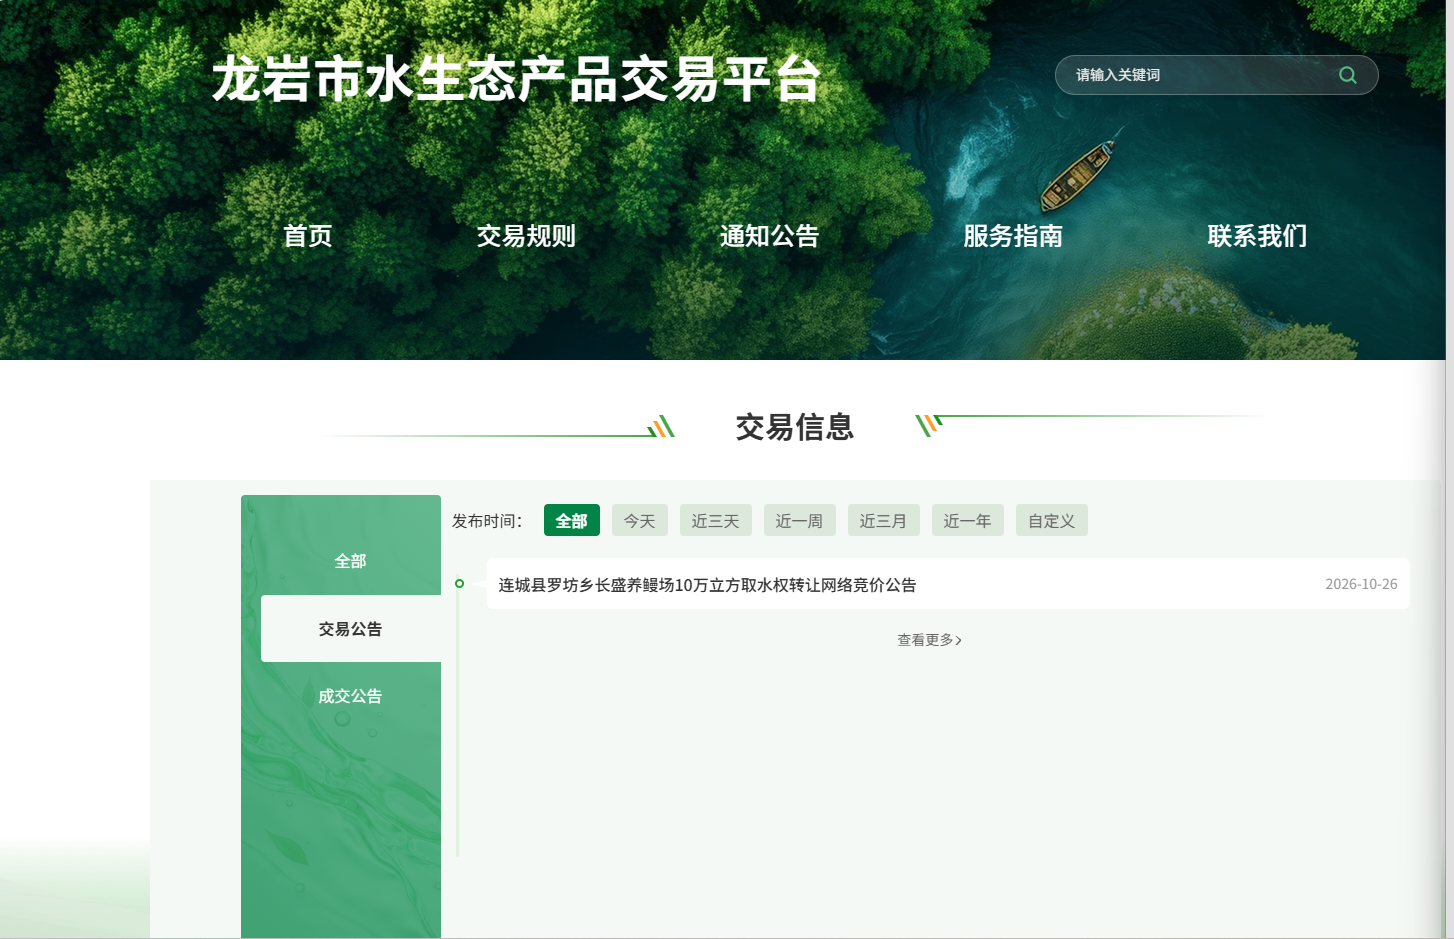The image size is (1454, 939).
Task: Filter announcements by 近三月
Action: (x=884, y=520)
